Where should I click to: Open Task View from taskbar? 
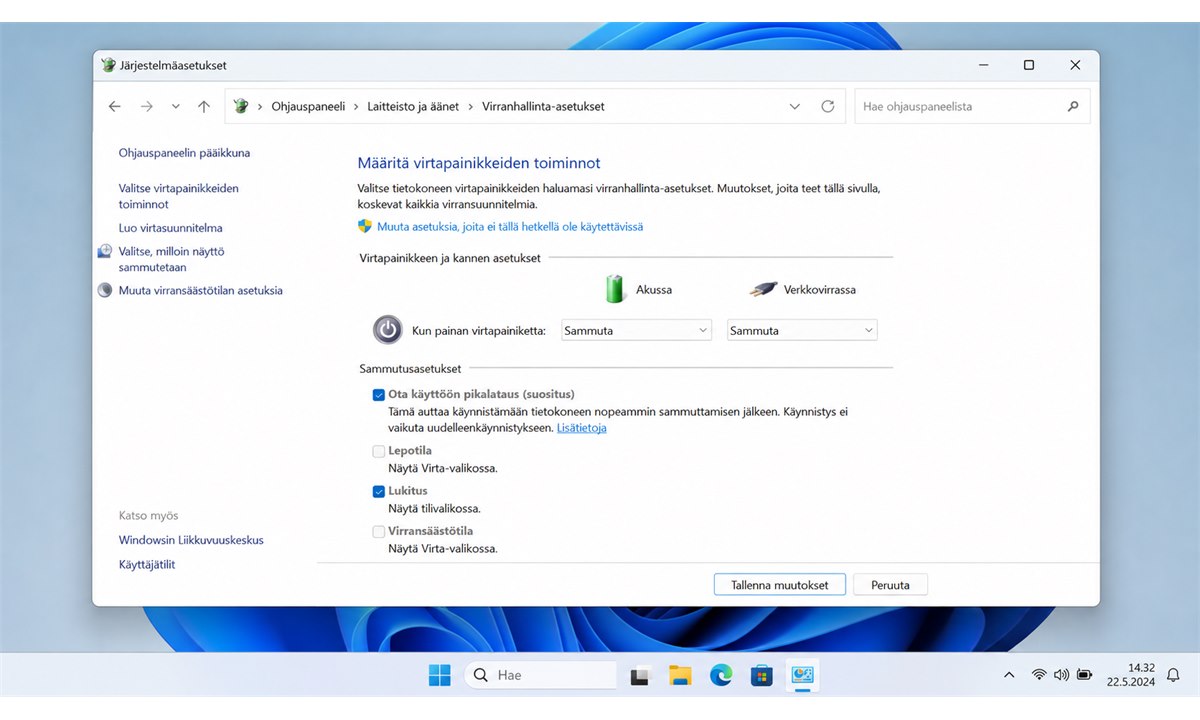pyautogui.click(x=641, y=676)
